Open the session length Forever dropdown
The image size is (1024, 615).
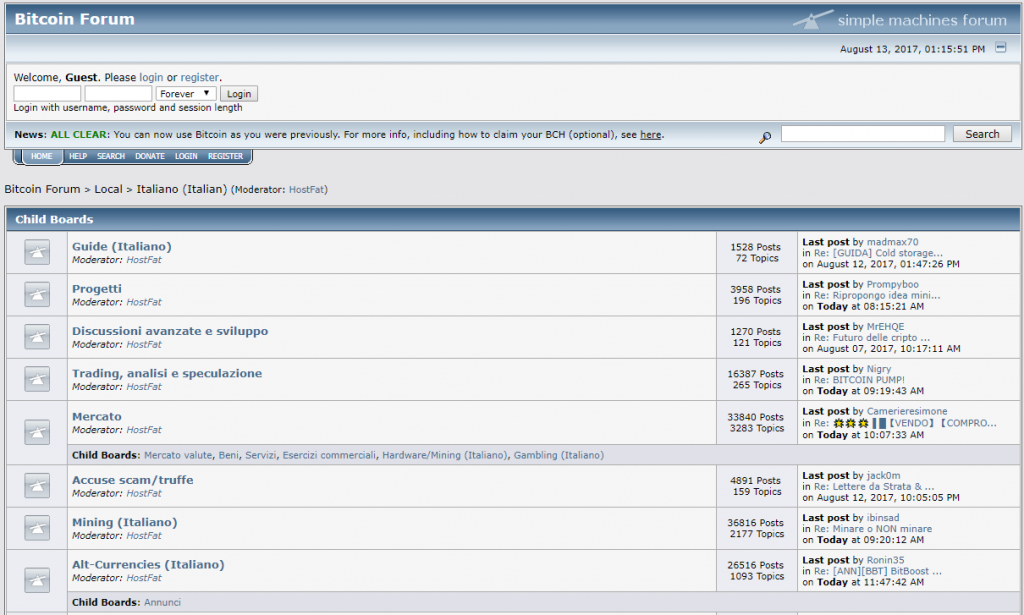[x=186, y=93]
